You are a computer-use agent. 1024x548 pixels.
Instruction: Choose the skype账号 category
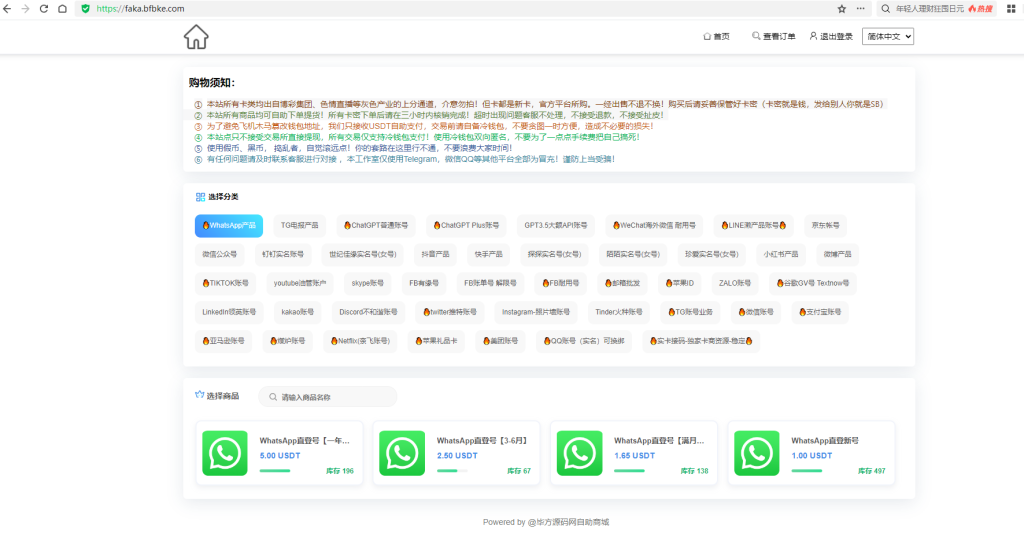(x=368, y=283)
